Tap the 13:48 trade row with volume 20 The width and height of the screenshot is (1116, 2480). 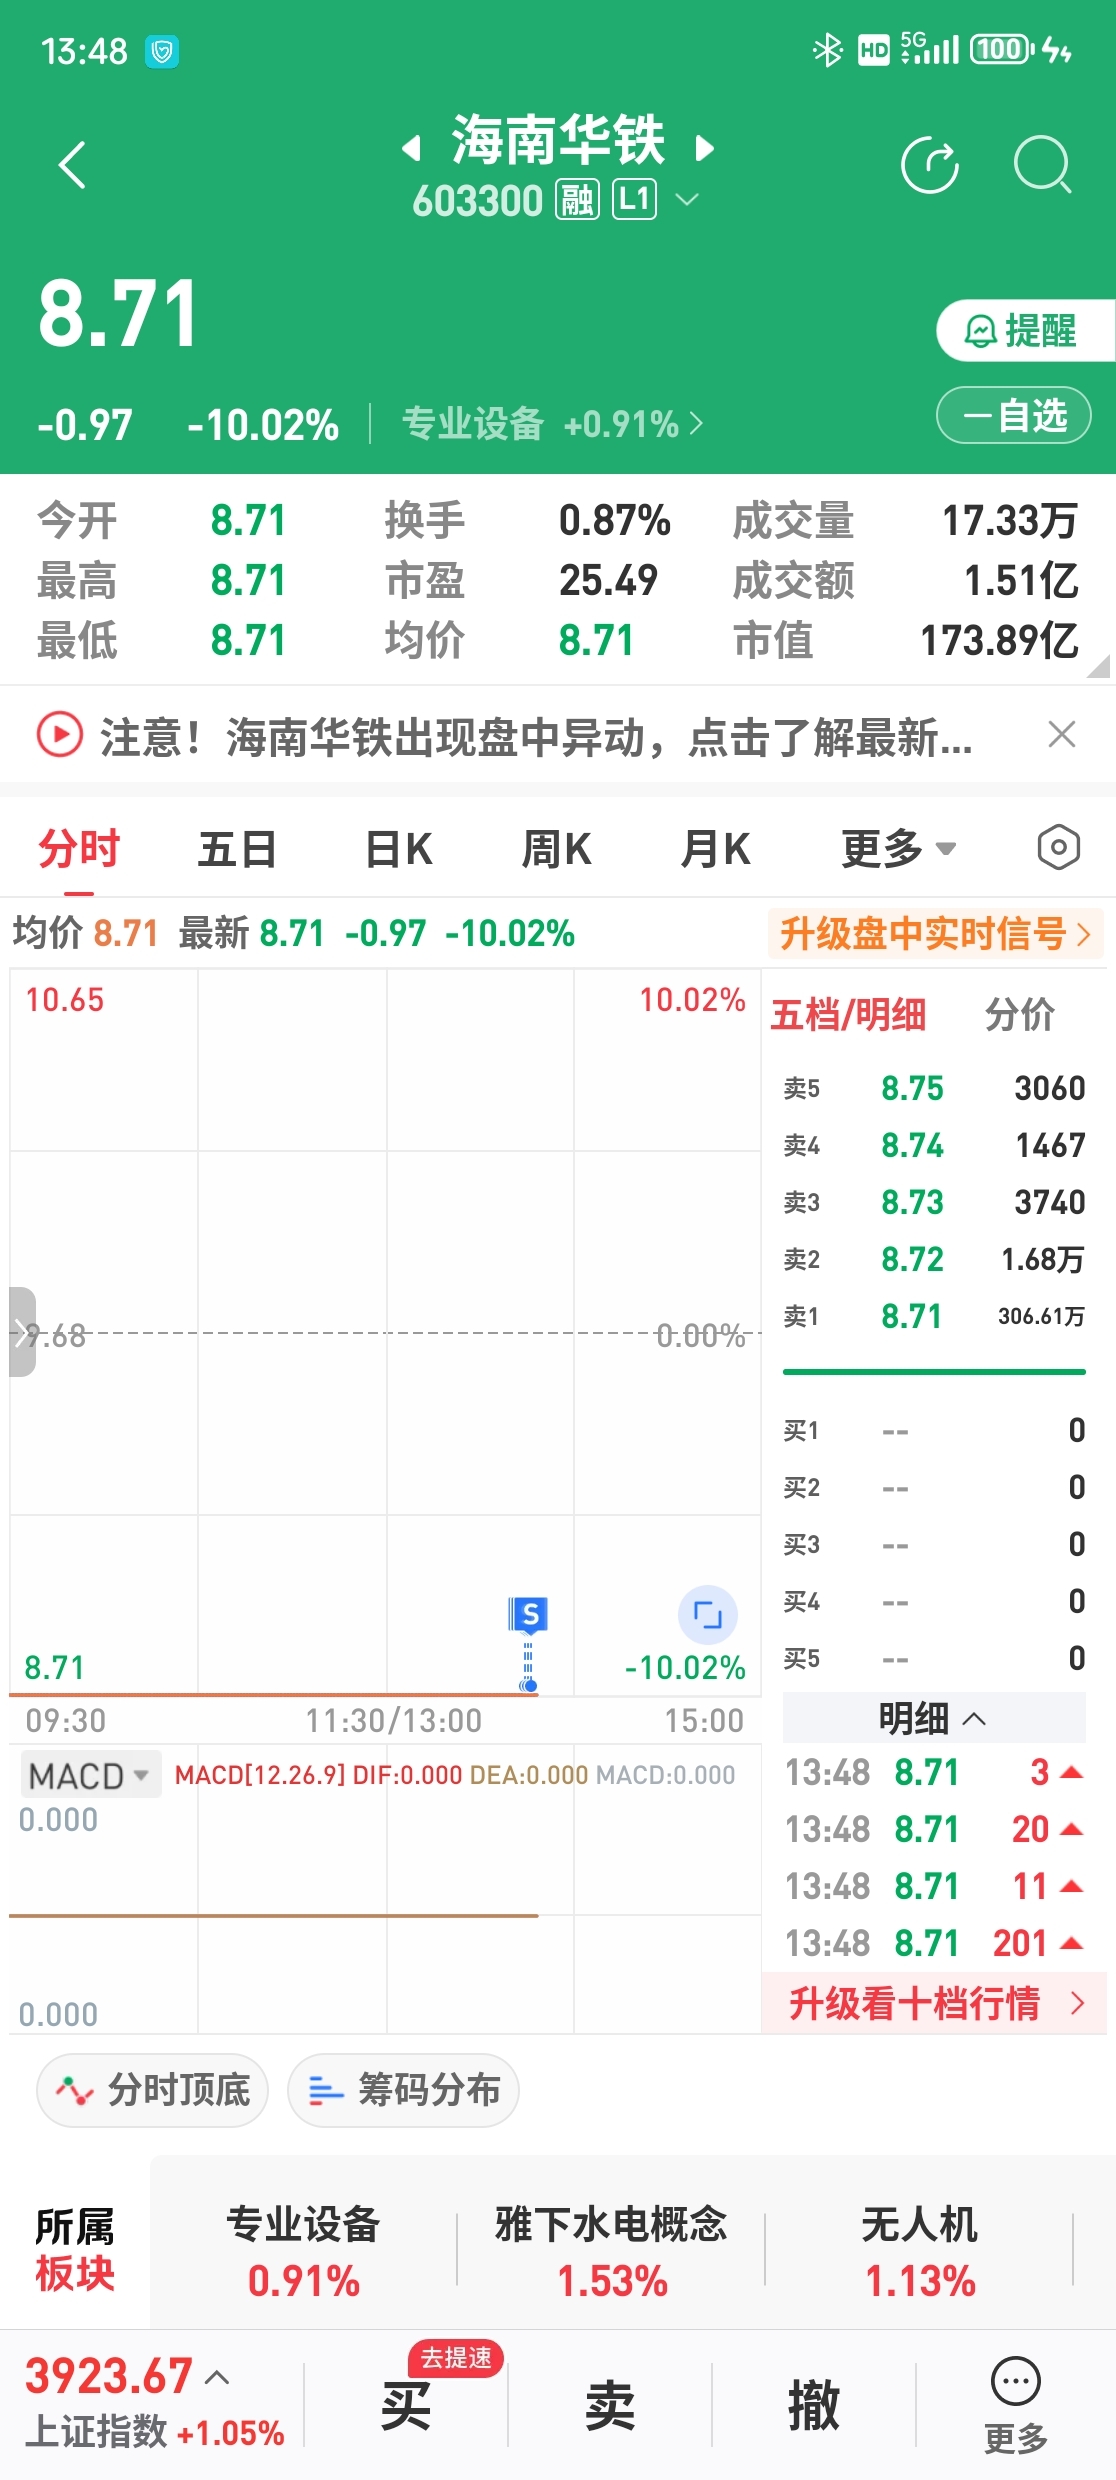pos(934,1829)
